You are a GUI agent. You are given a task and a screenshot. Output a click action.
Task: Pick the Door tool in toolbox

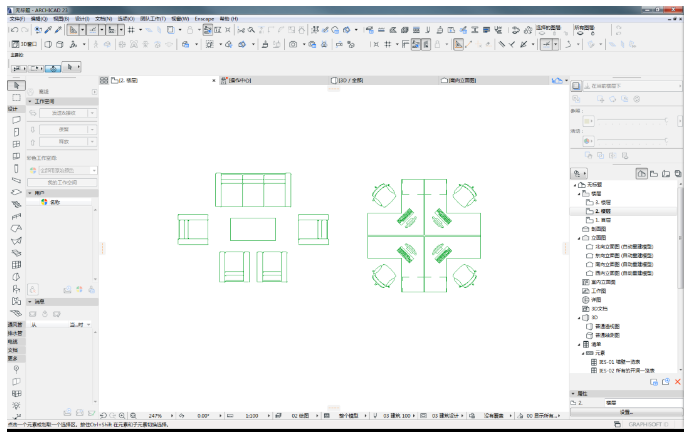(x=16, y=132)
